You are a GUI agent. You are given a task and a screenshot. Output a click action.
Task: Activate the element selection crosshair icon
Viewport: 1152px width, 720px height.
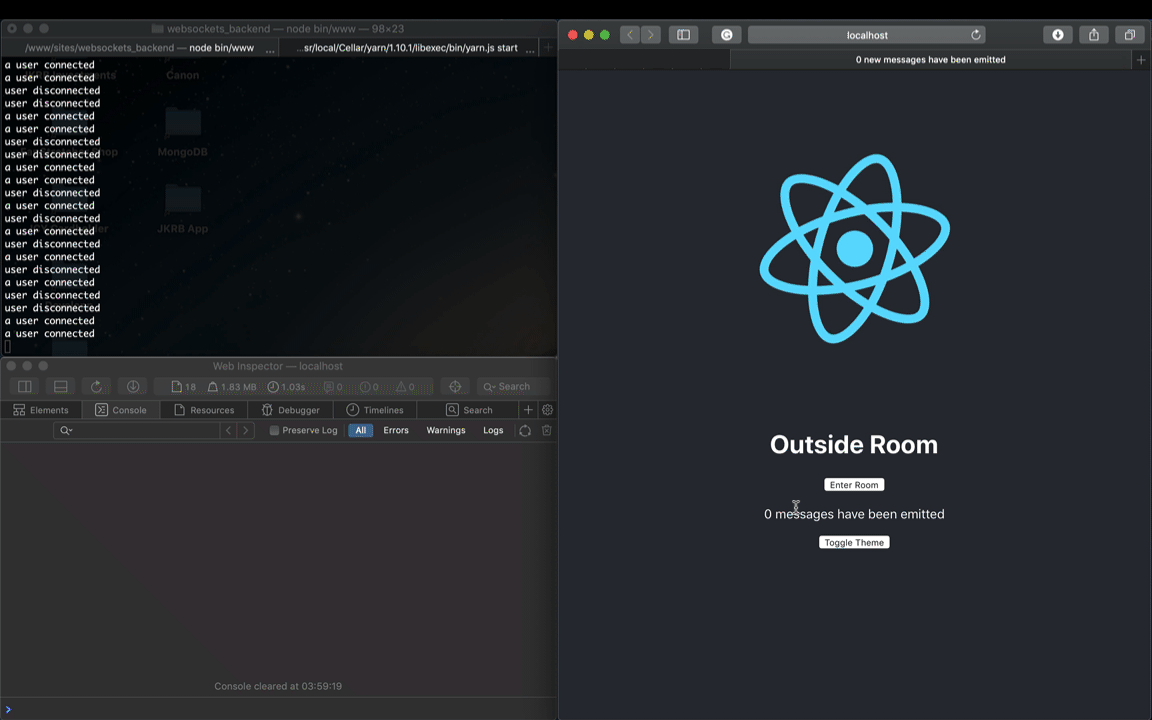456,386
